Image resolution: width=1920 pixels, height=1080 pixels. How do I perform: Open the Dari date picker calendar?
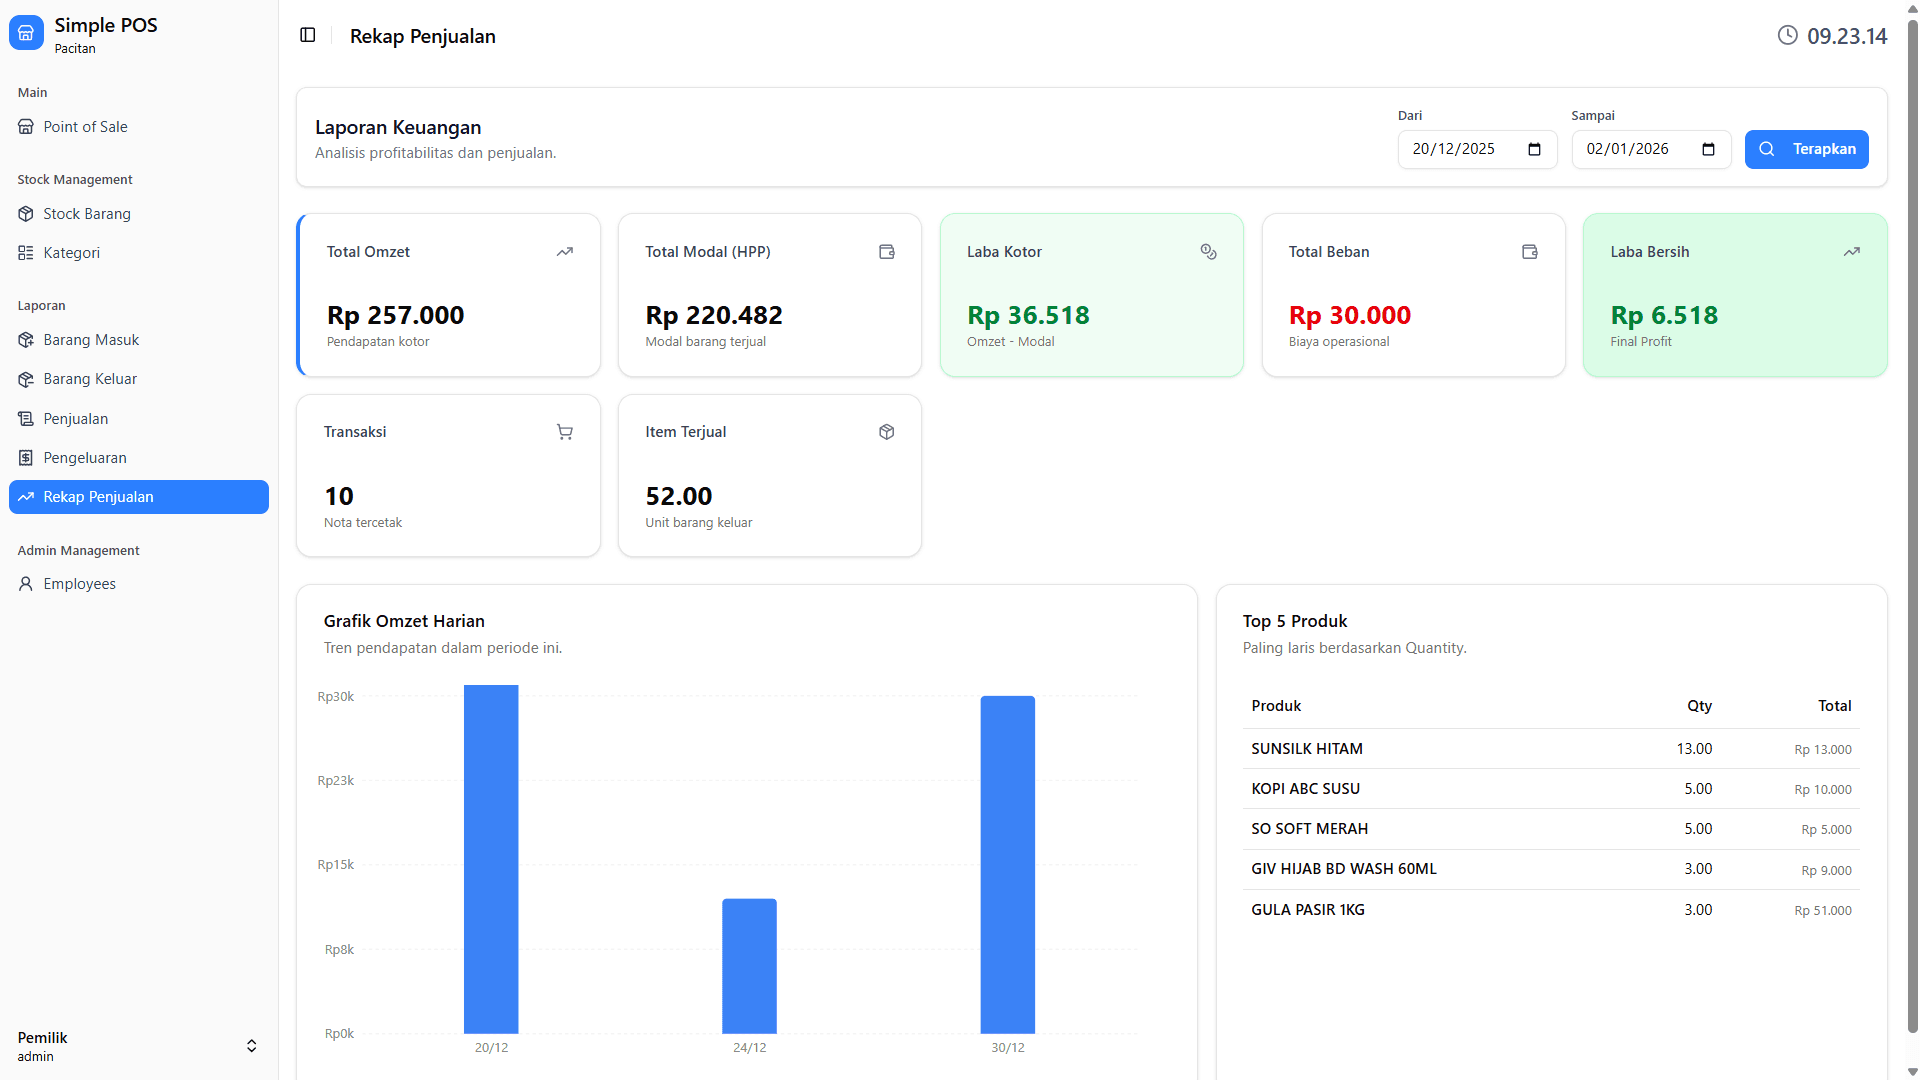click(1534, 150)
